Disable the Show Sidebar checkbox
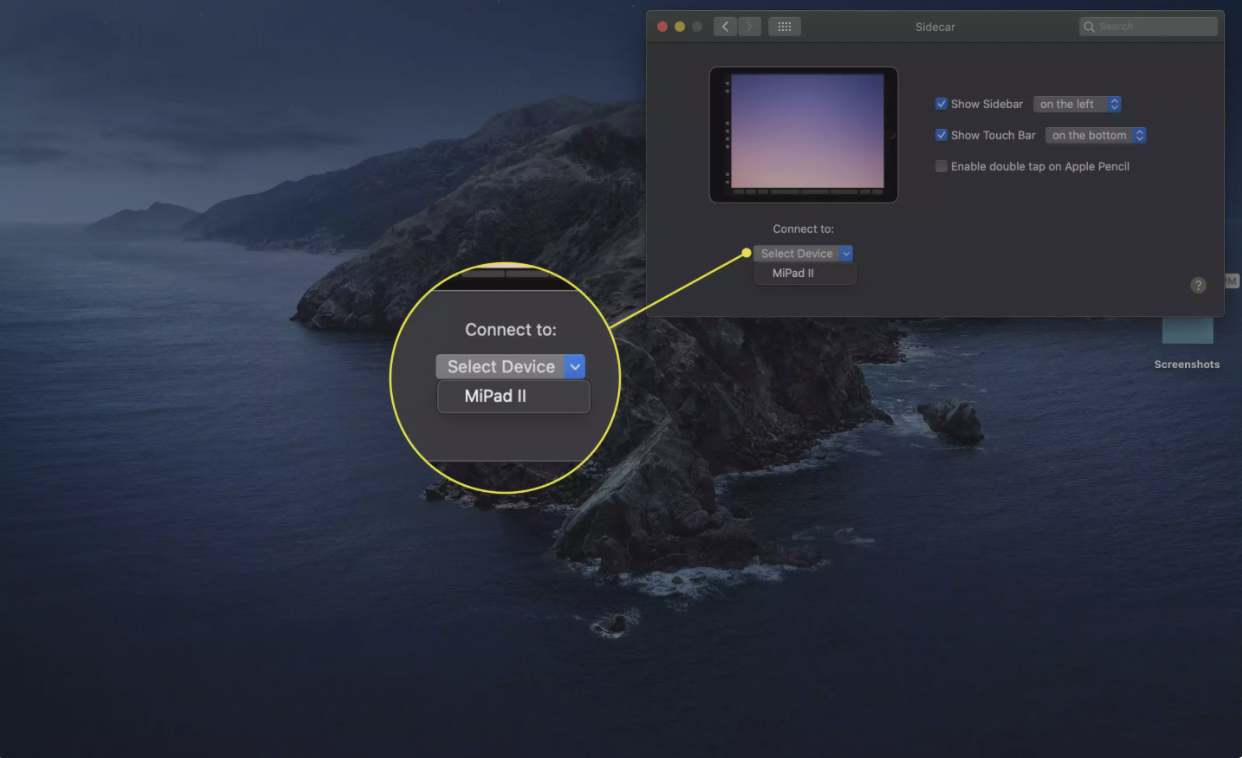1242x758 pixels. 941,103
